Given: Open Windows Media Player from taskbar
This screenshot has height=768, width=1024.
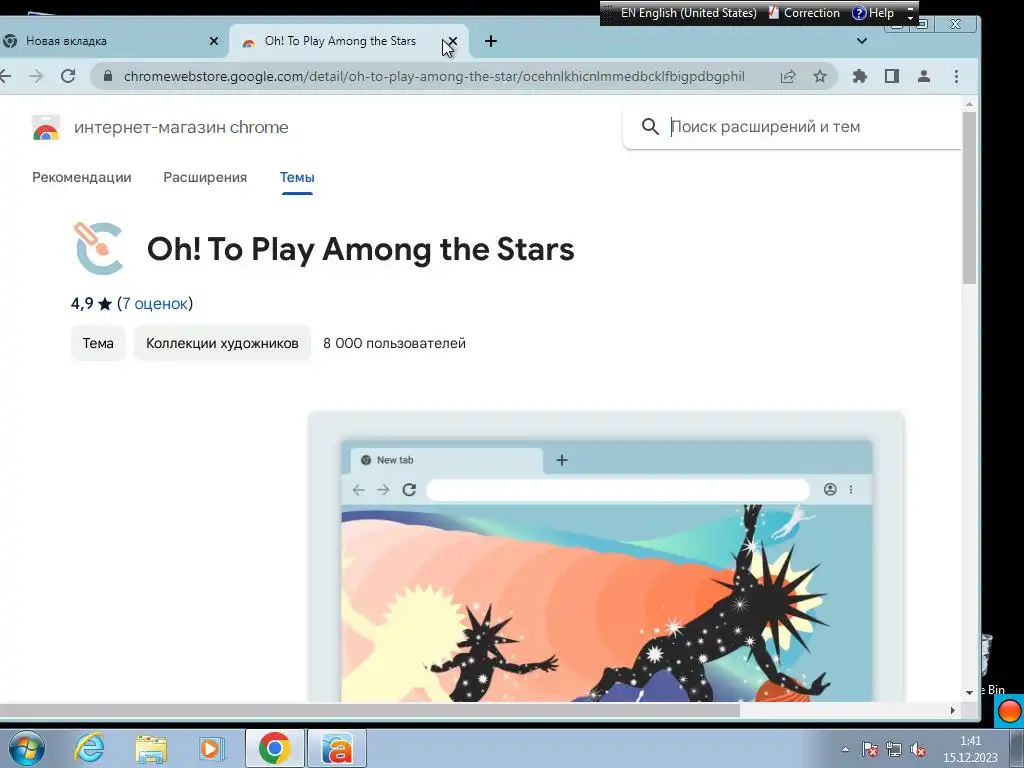Looking at the screenshot, I should pyautogui.click(x=212, y=748).
